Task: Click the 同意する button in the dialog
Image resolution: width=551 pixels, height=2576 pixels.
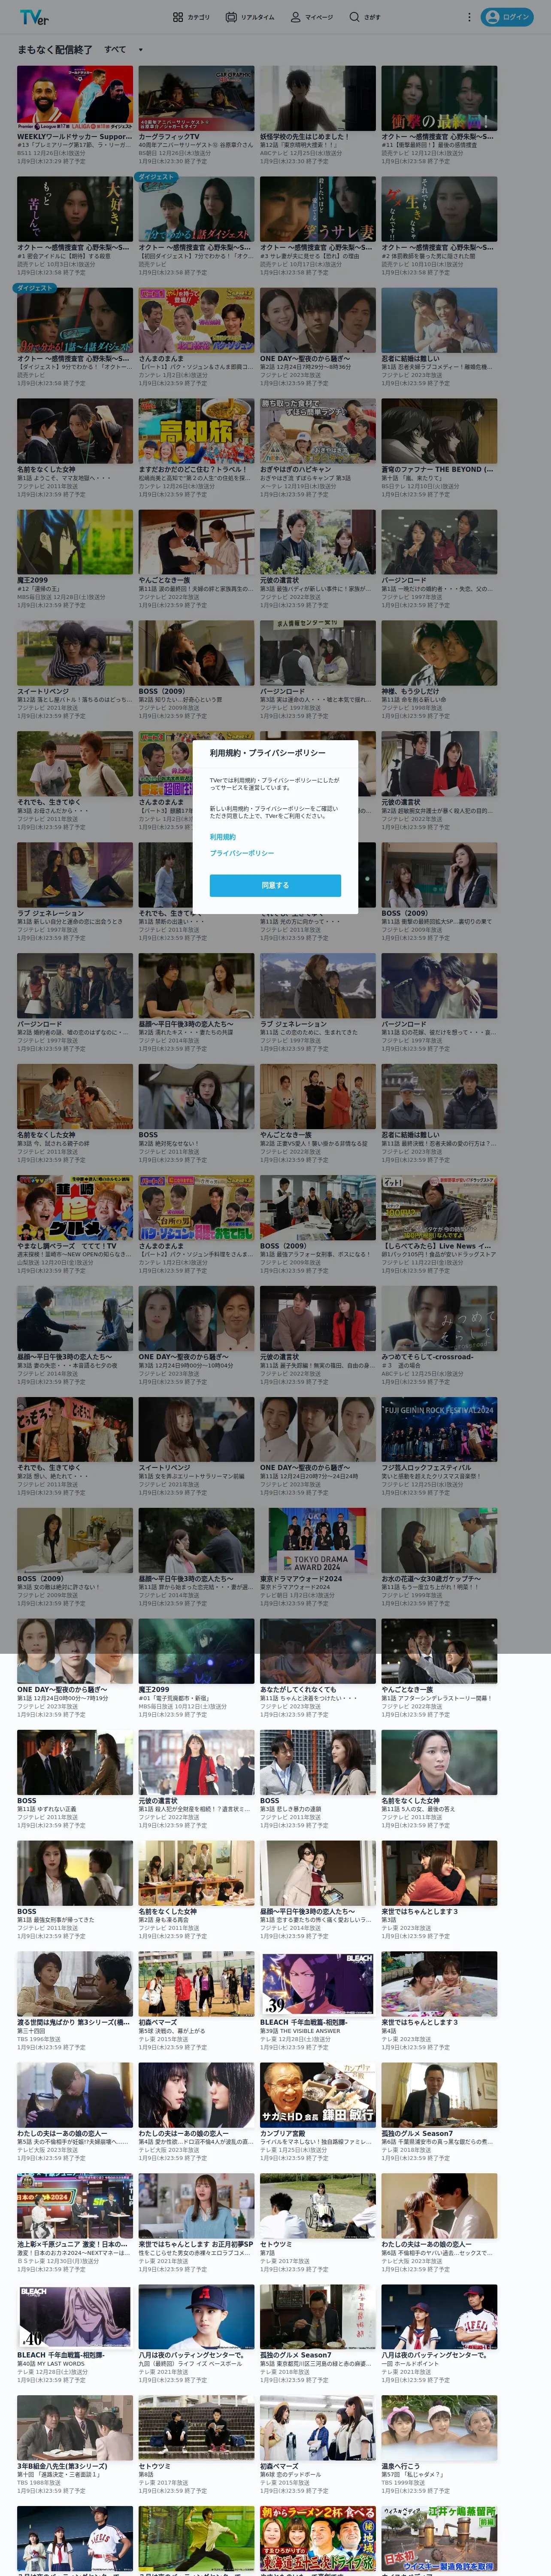Action: tap(275, 885)
